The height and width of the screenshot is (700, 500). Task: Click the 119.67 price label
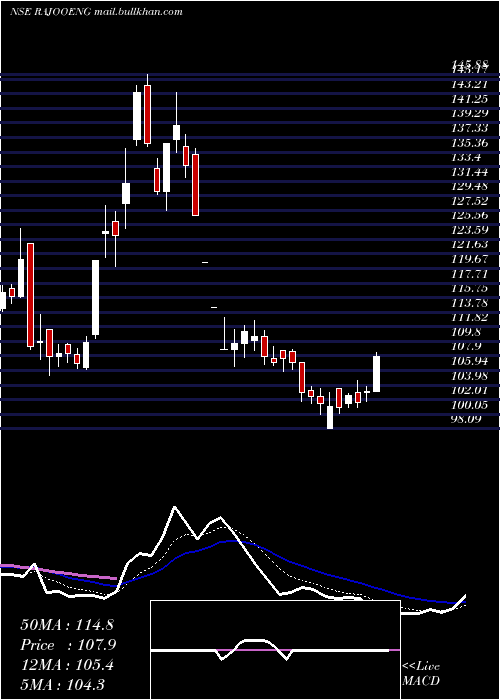pyautogui.click(x=470, y=259)
